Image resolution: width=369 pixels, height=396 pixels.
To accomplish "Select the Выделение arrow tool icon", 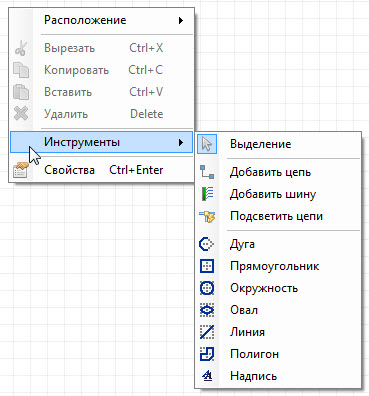I will (207, 144).
